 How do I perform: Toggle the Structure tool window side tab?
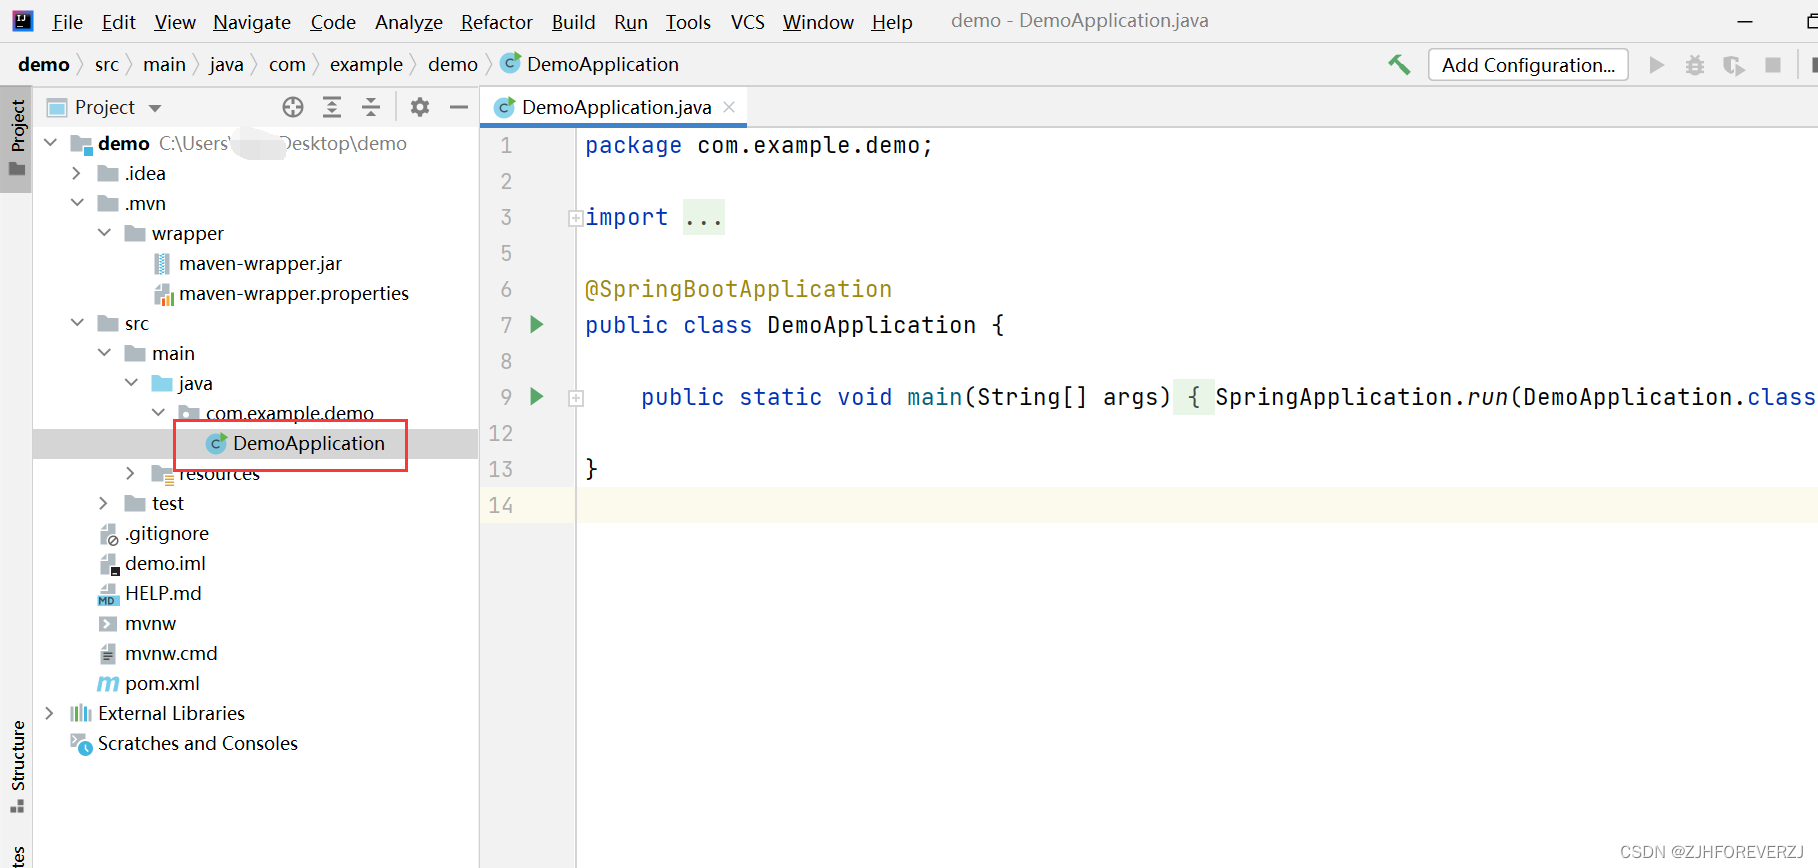[x=17, y=766]
